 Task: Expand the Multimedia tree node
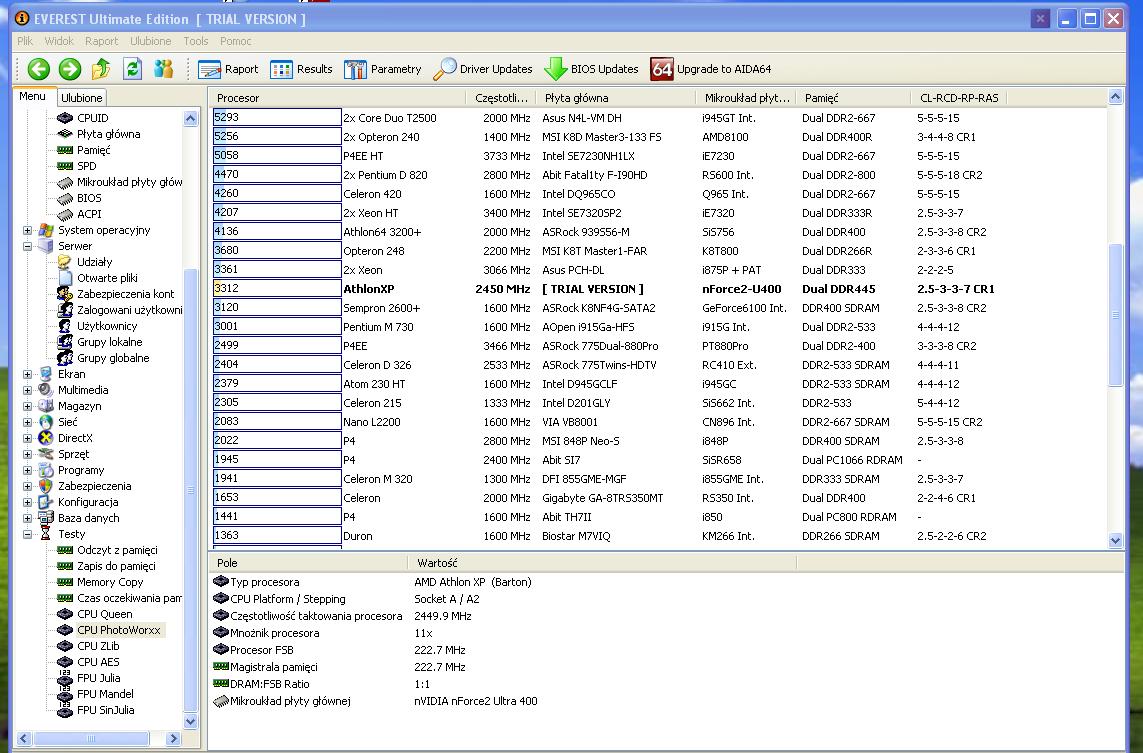pos(28,390)
